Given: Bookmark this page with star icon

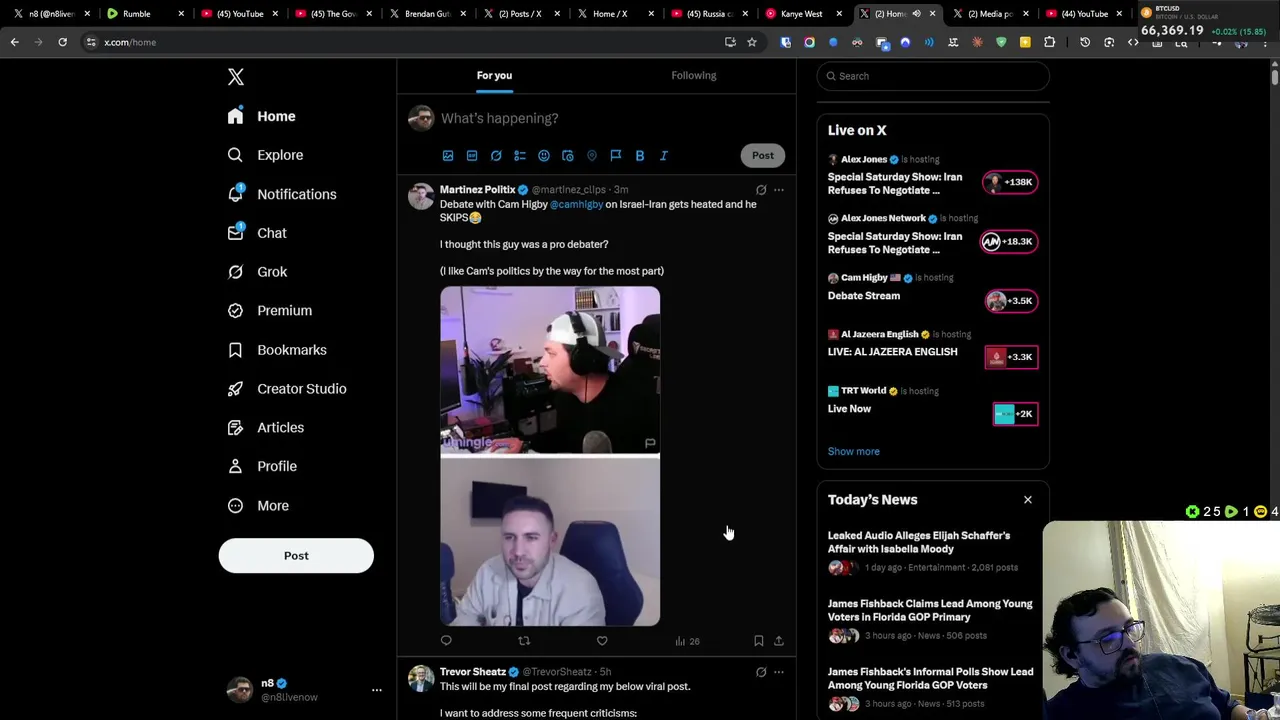Looking at the screenshot, I should coord(752,42).
